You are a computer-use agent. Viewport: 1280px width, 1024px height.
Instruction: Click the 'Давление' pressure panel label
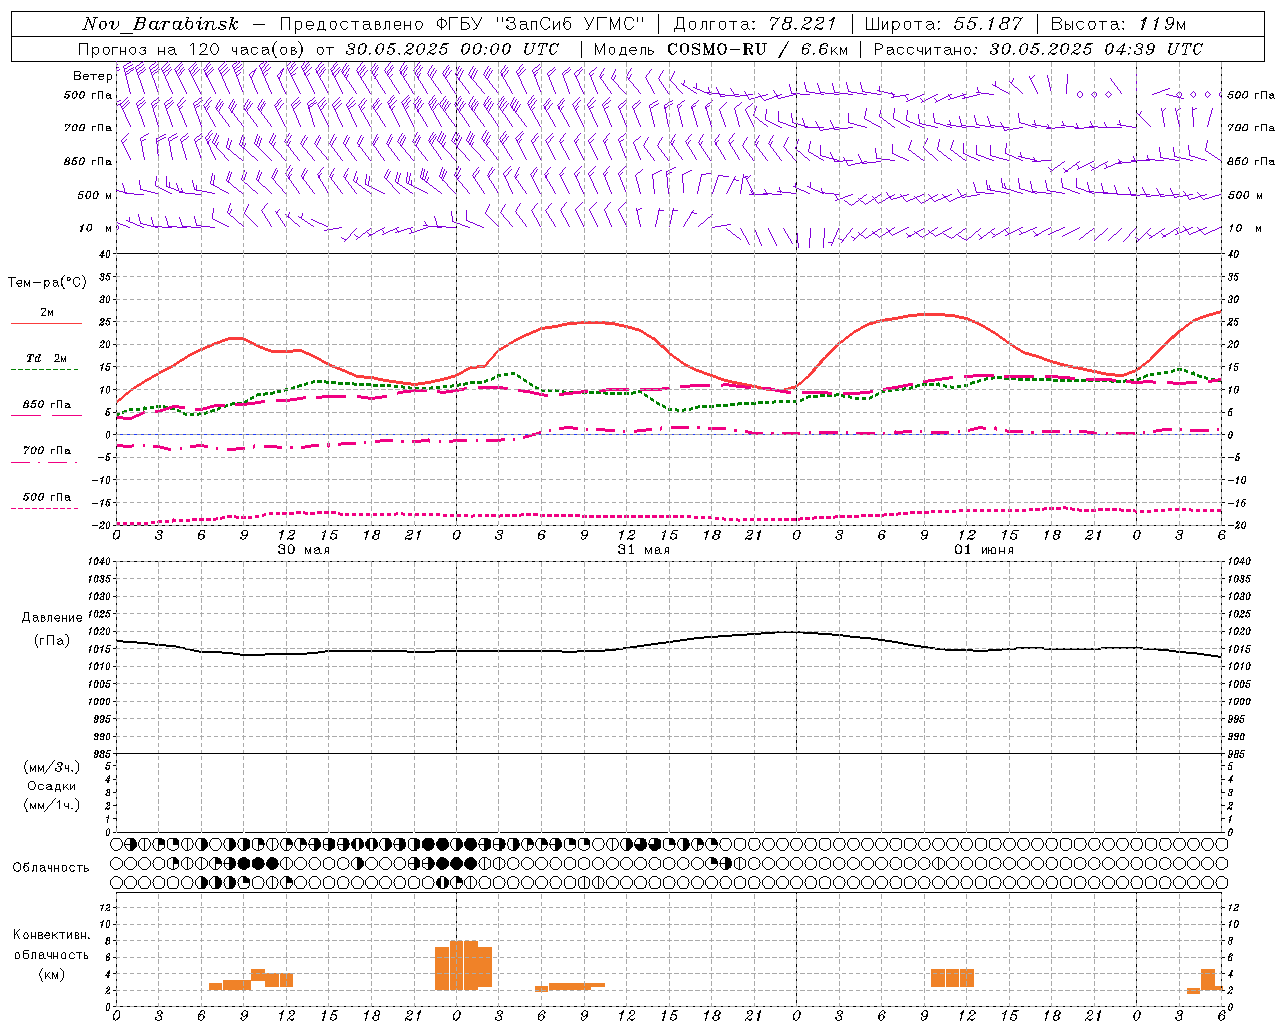click(x=52, y=618)
